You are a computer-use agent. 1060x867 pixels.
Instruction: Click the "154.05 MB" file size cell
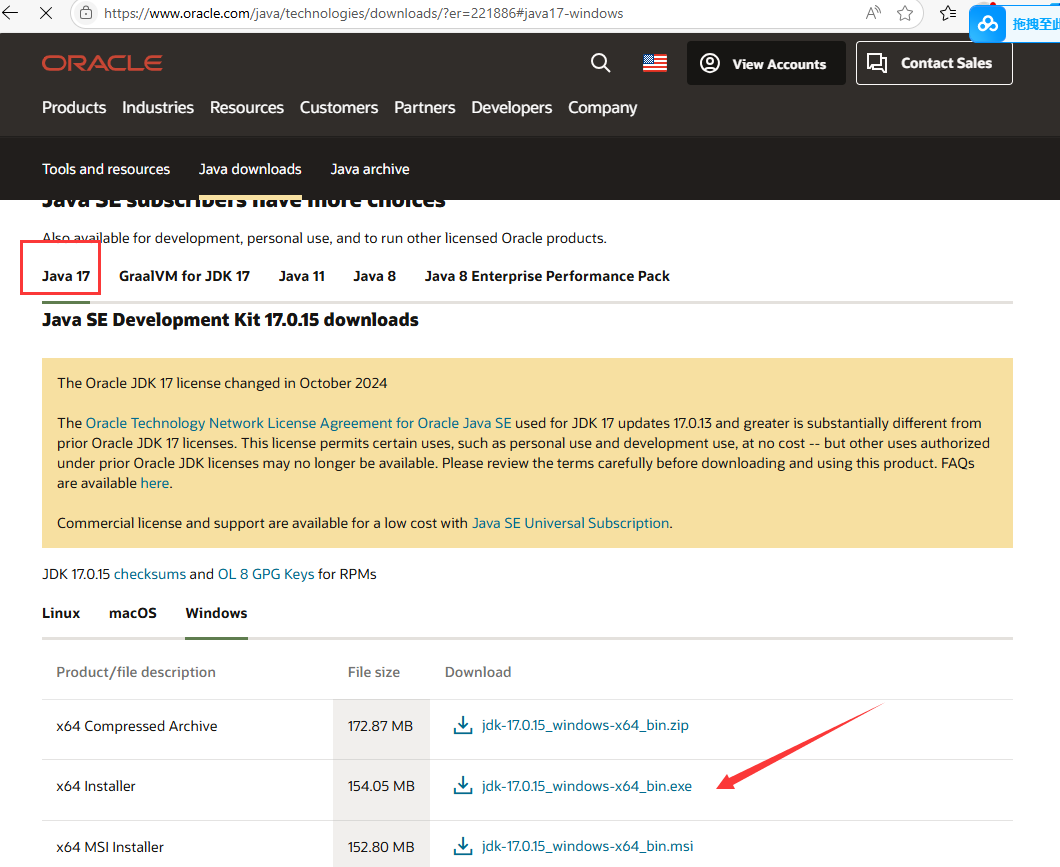pos(381,786)
